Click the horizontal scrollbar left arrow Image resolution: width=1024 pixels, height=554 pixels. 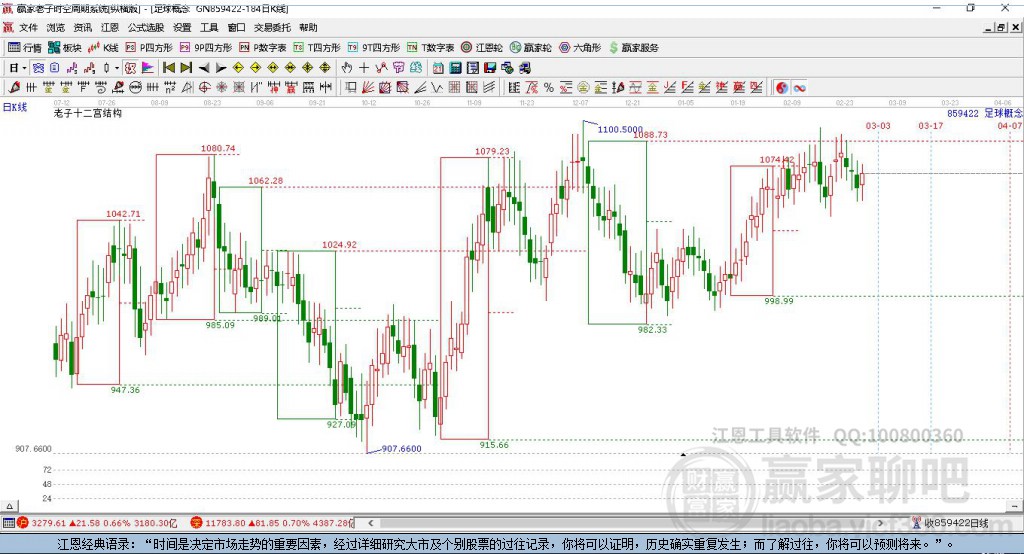pos(370,523)
